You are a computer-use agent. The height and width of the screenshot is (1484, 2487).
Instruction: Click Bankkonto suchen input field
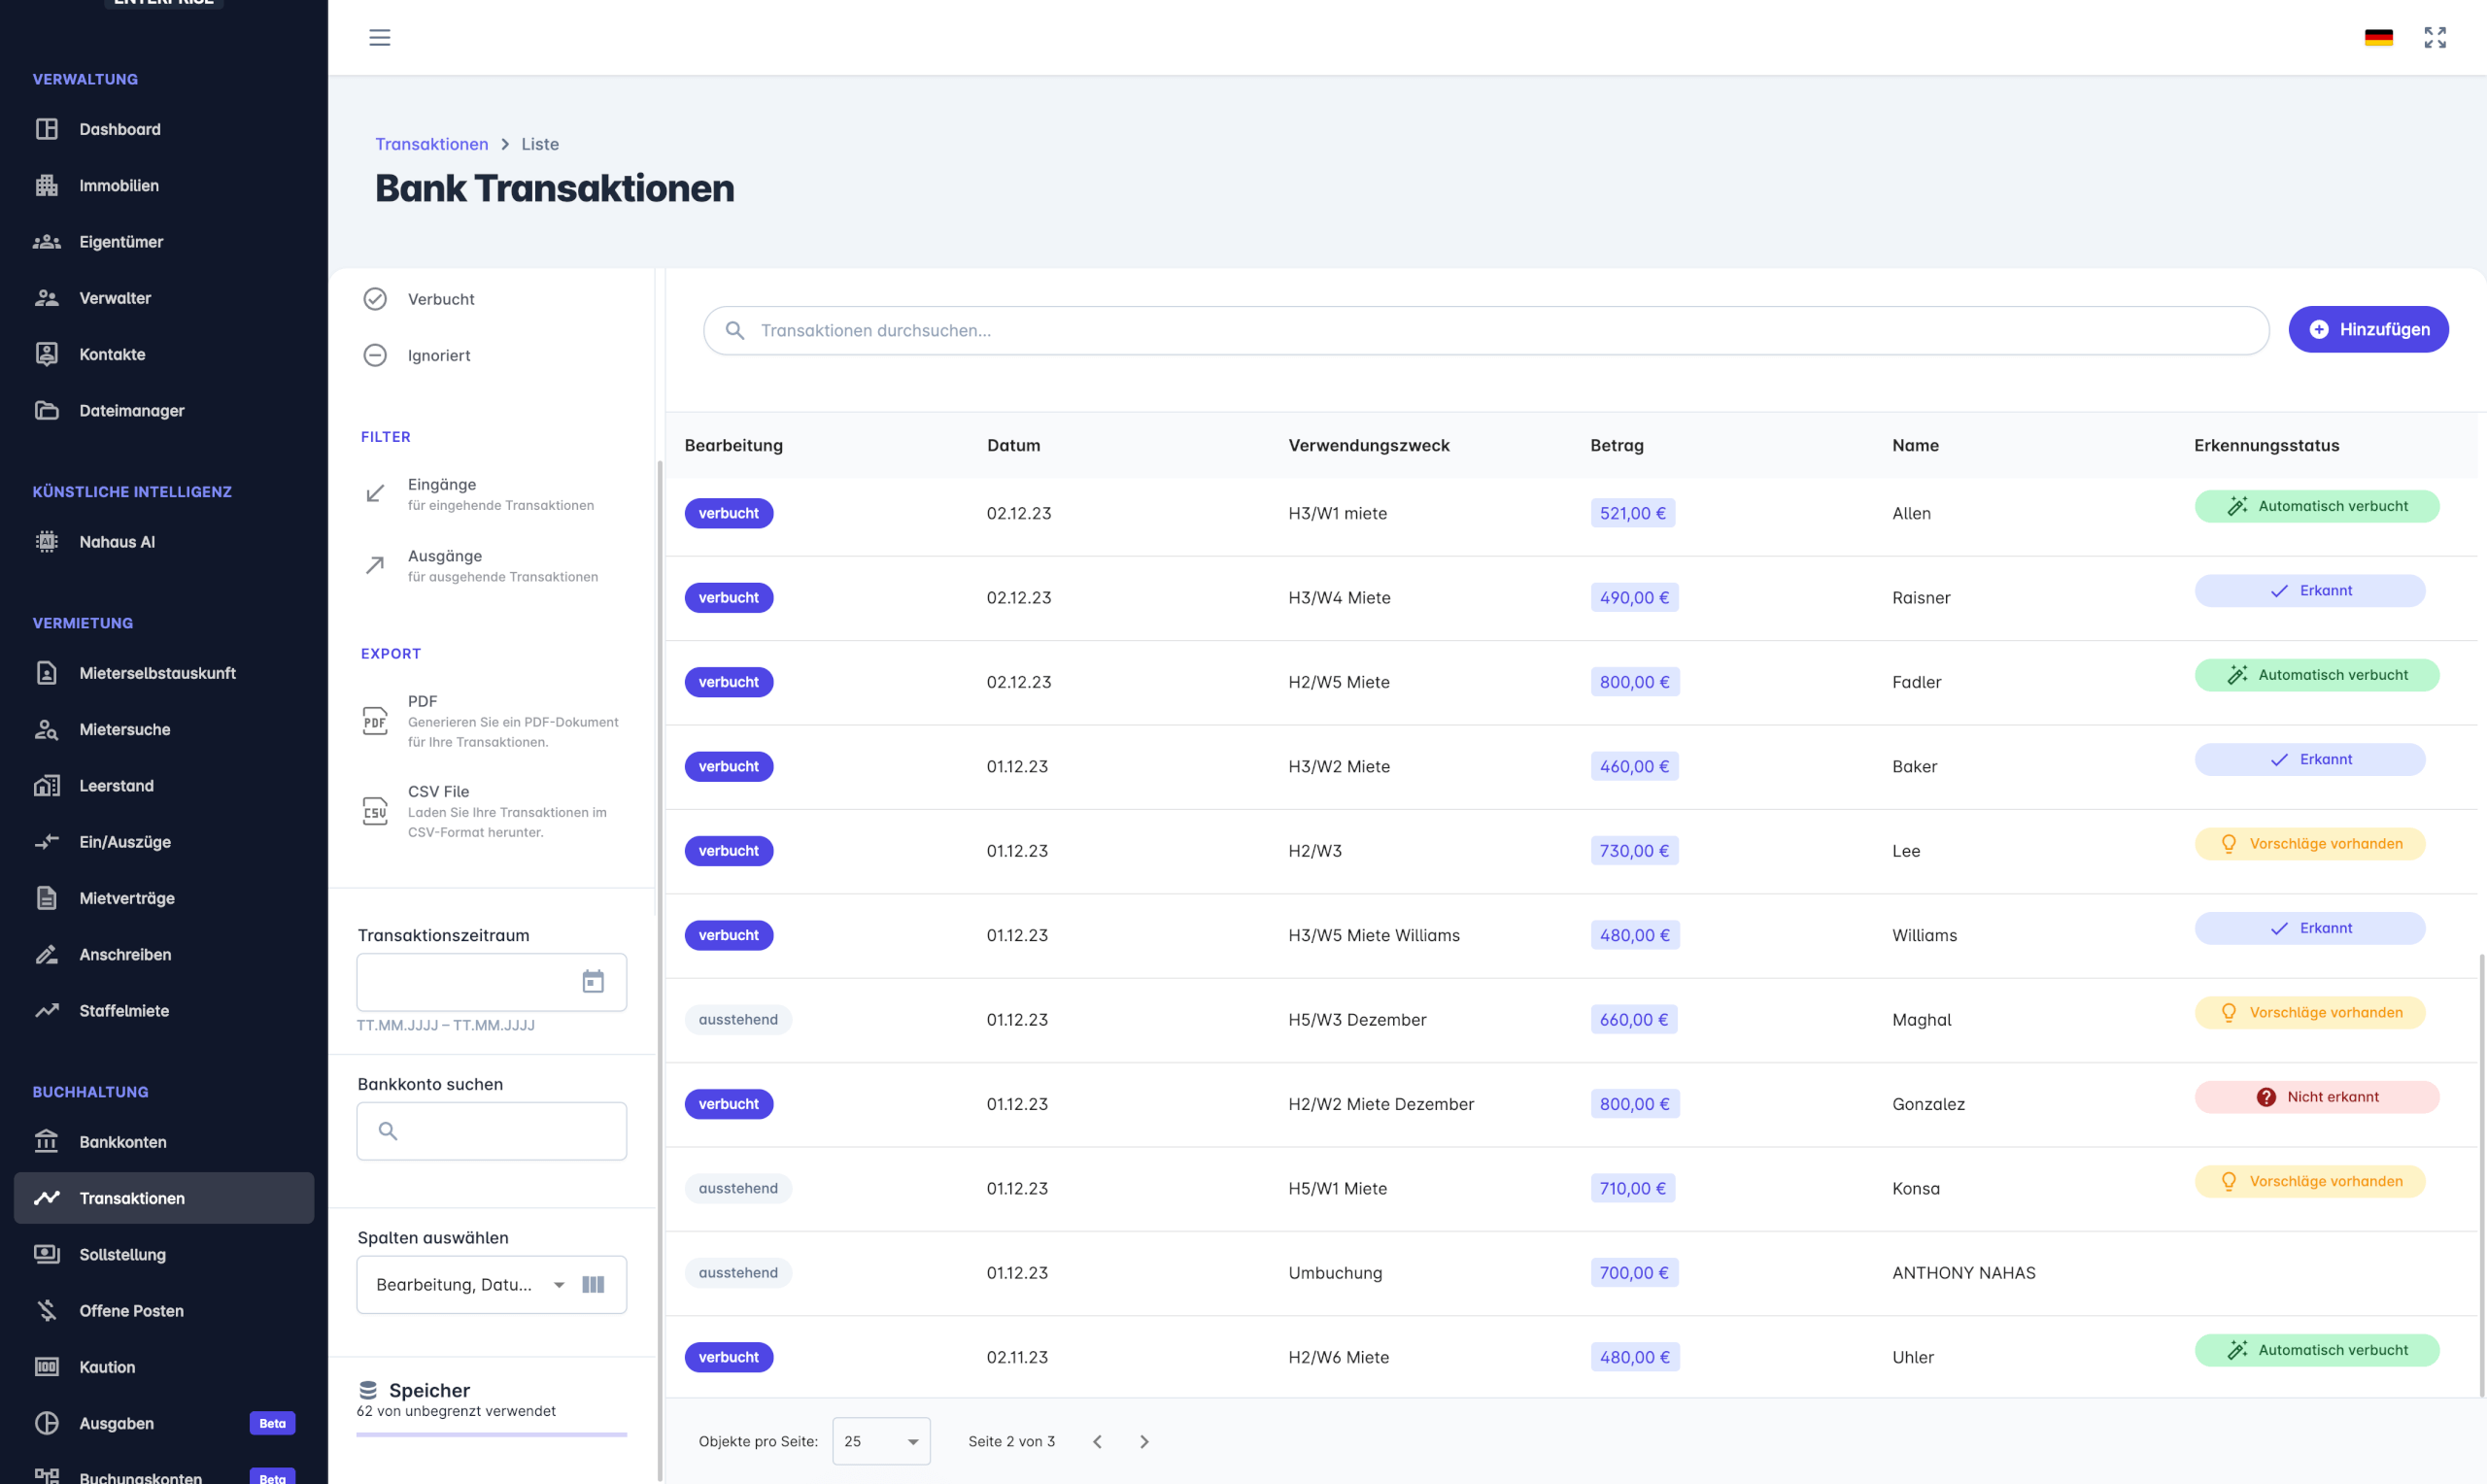492,1131
